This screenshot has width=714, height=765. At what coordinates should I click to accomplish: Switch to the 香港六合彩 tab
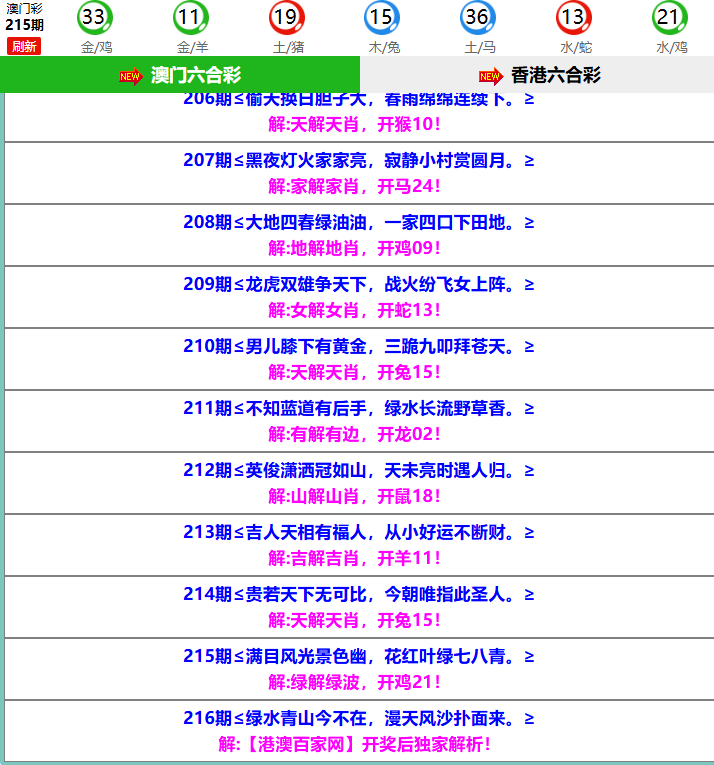coord(555,76)
